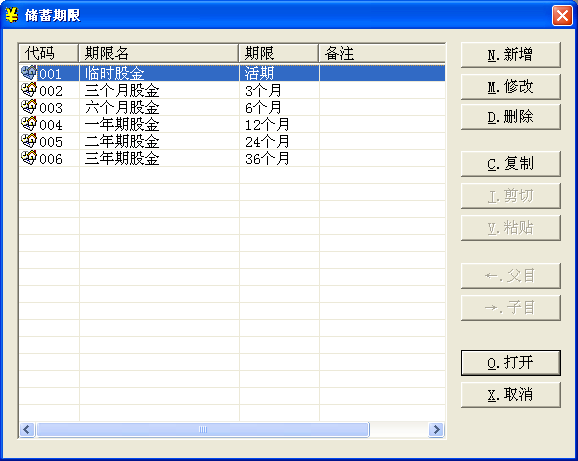Click the 12个月 term cell

pyautogui.click(x=279, y=124)
